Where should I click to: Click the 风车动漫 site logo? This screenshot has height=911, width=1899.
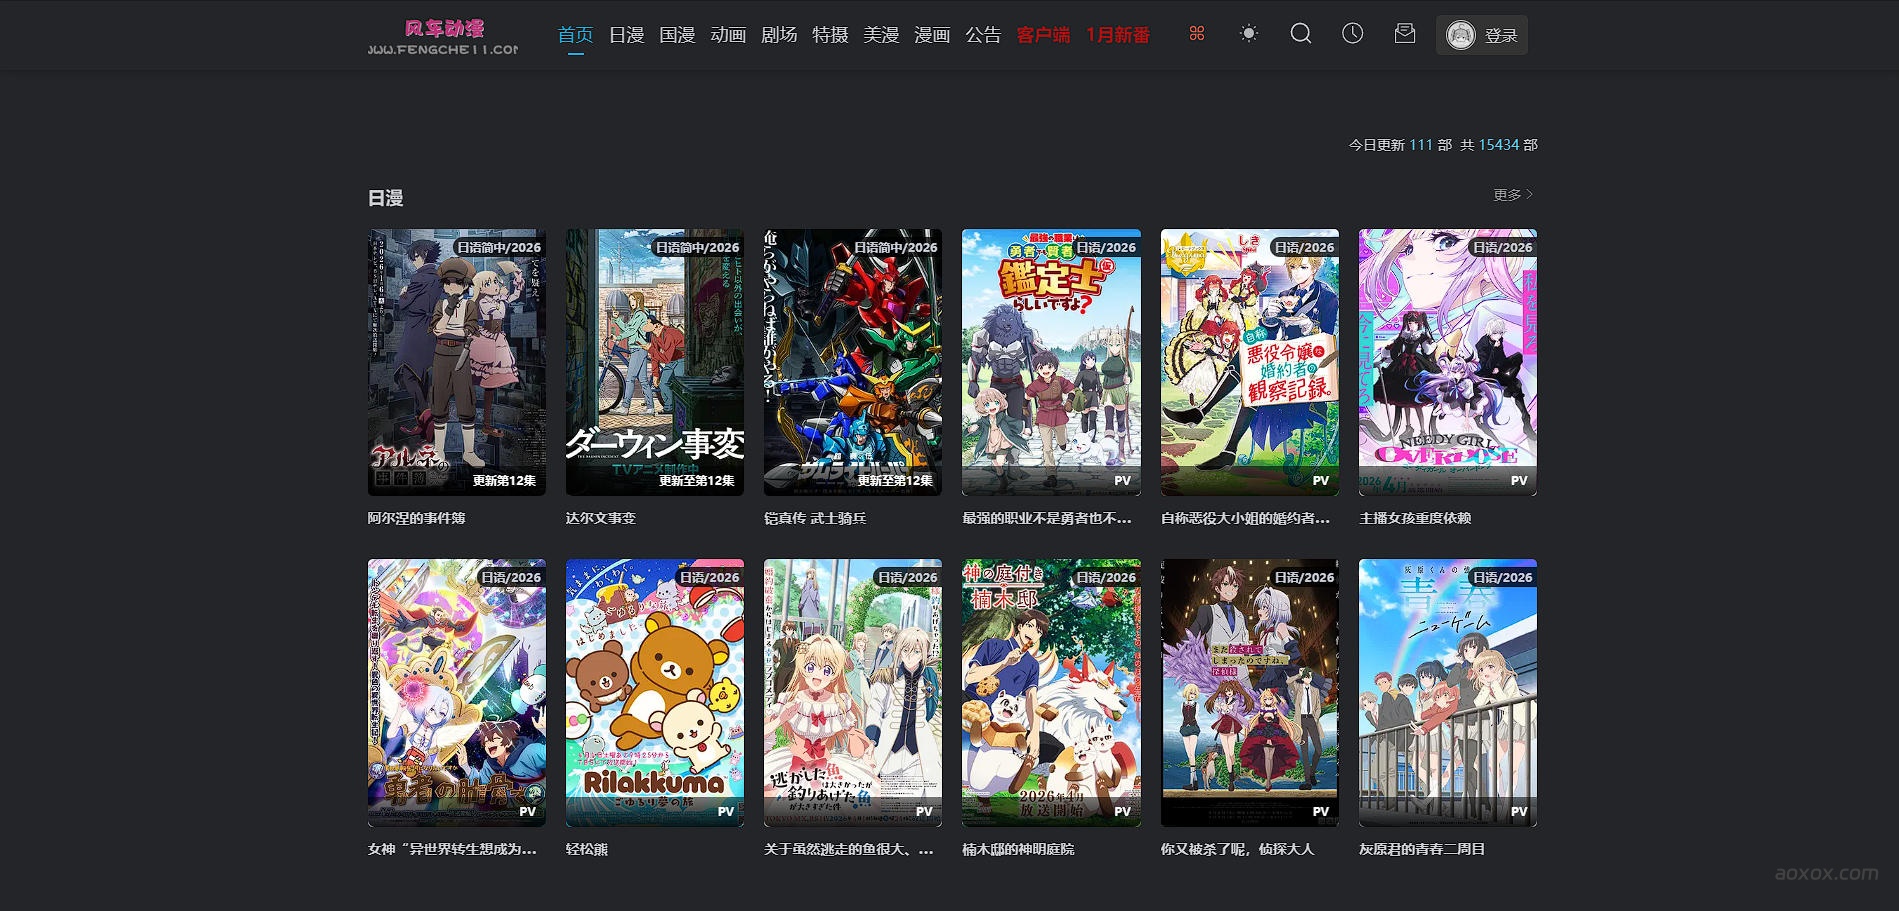[443, 36]
